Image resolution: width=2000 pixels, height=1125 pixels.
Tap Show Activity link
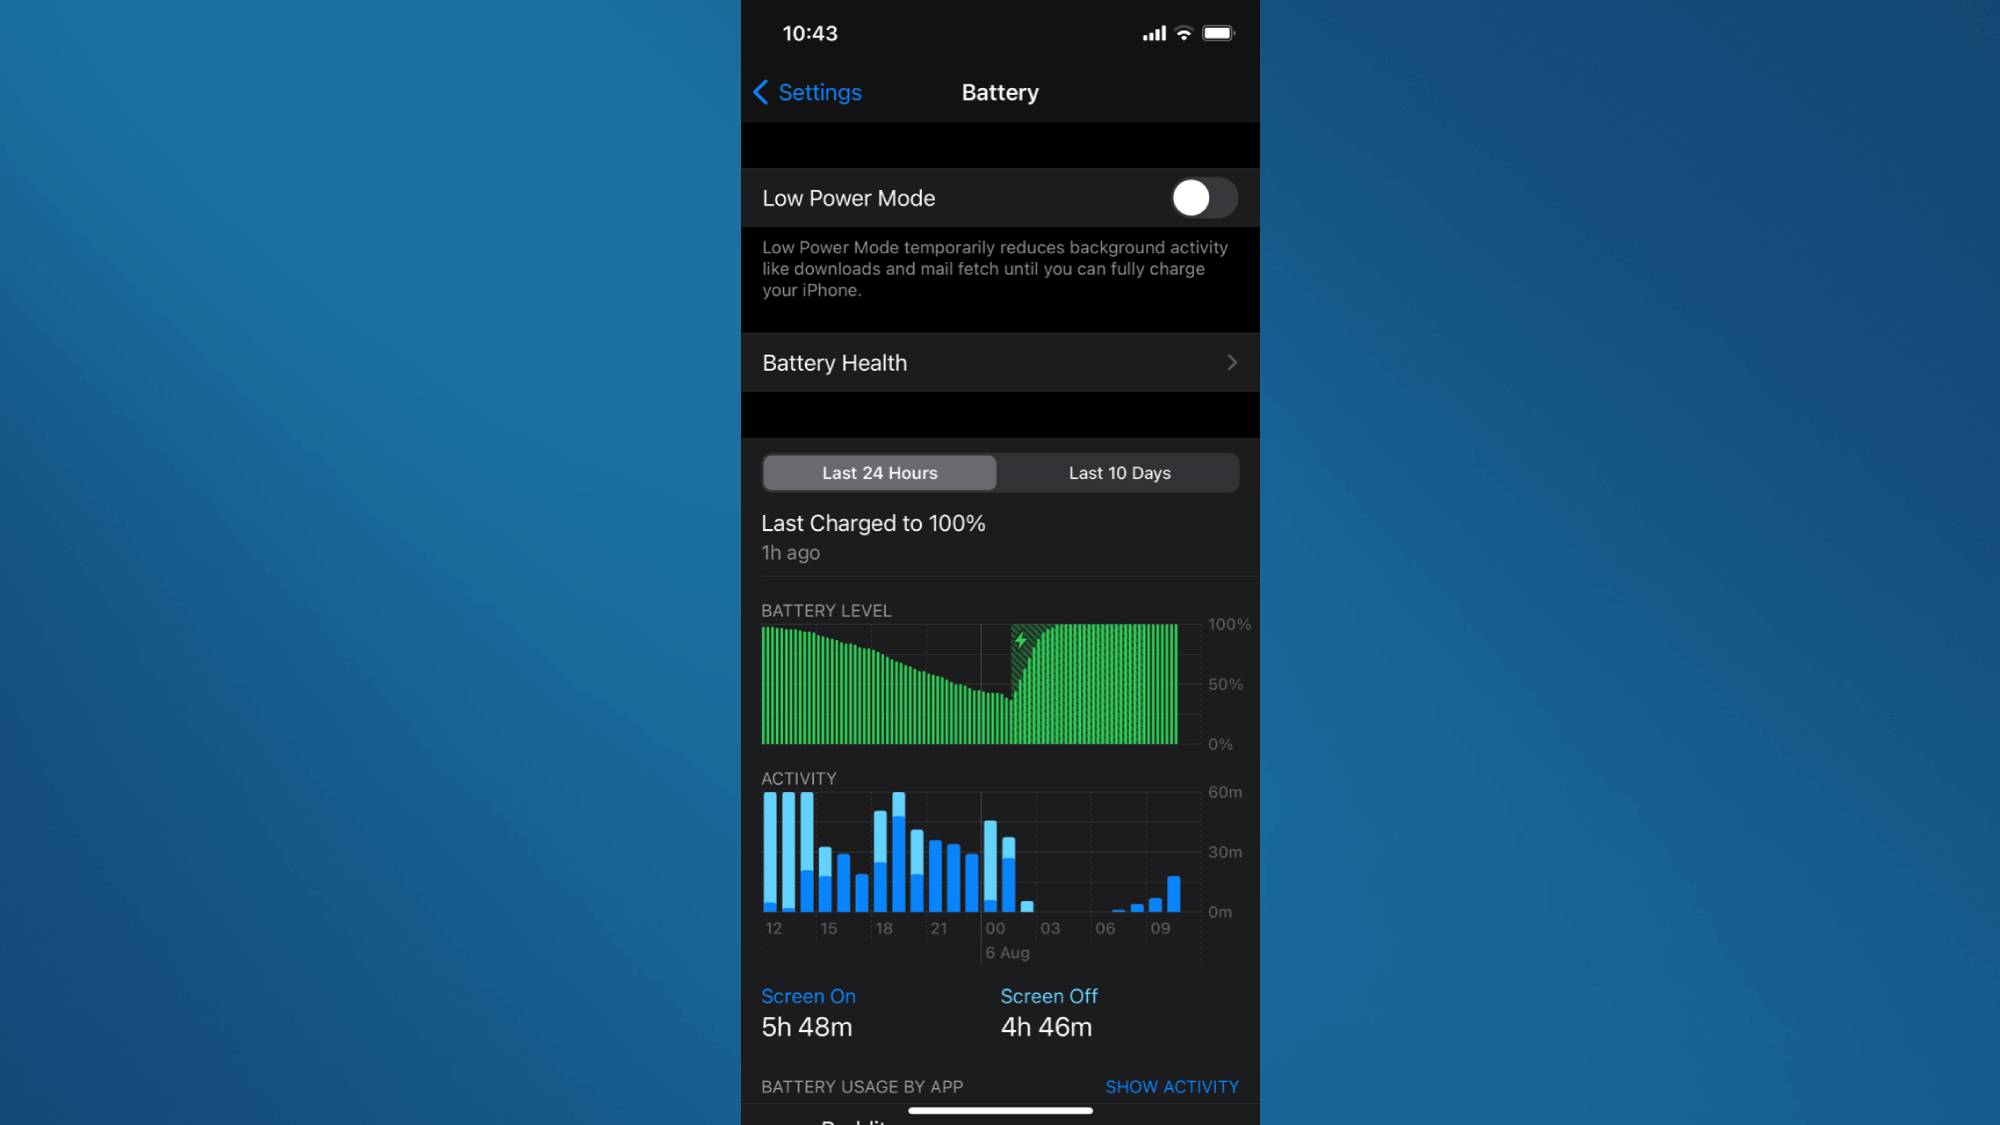(x=1172, y=1085)
